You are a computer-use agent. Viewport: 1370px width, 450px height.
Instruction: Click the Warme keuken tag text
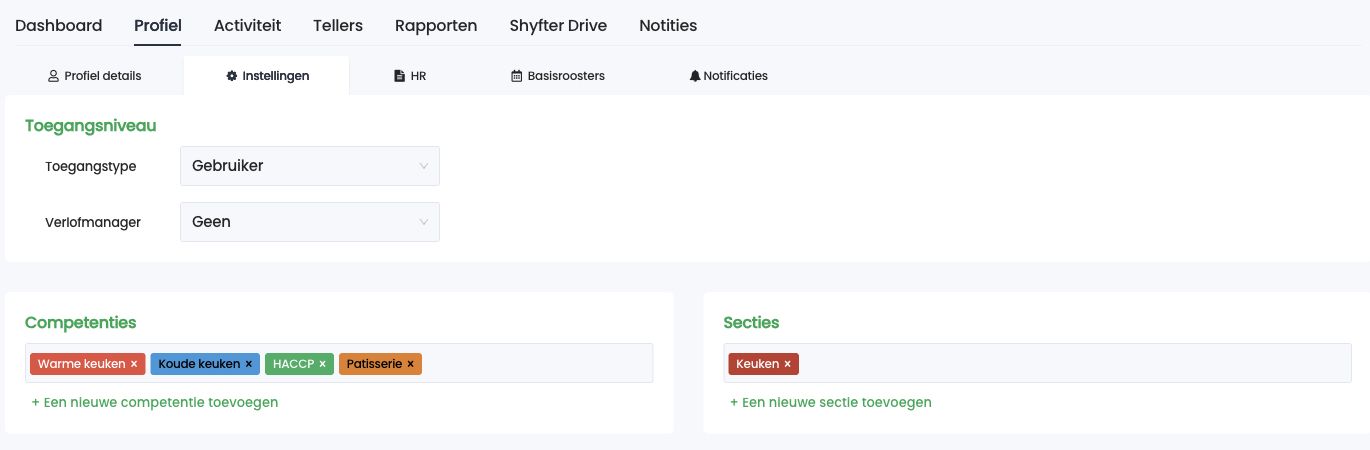[81, 364]
